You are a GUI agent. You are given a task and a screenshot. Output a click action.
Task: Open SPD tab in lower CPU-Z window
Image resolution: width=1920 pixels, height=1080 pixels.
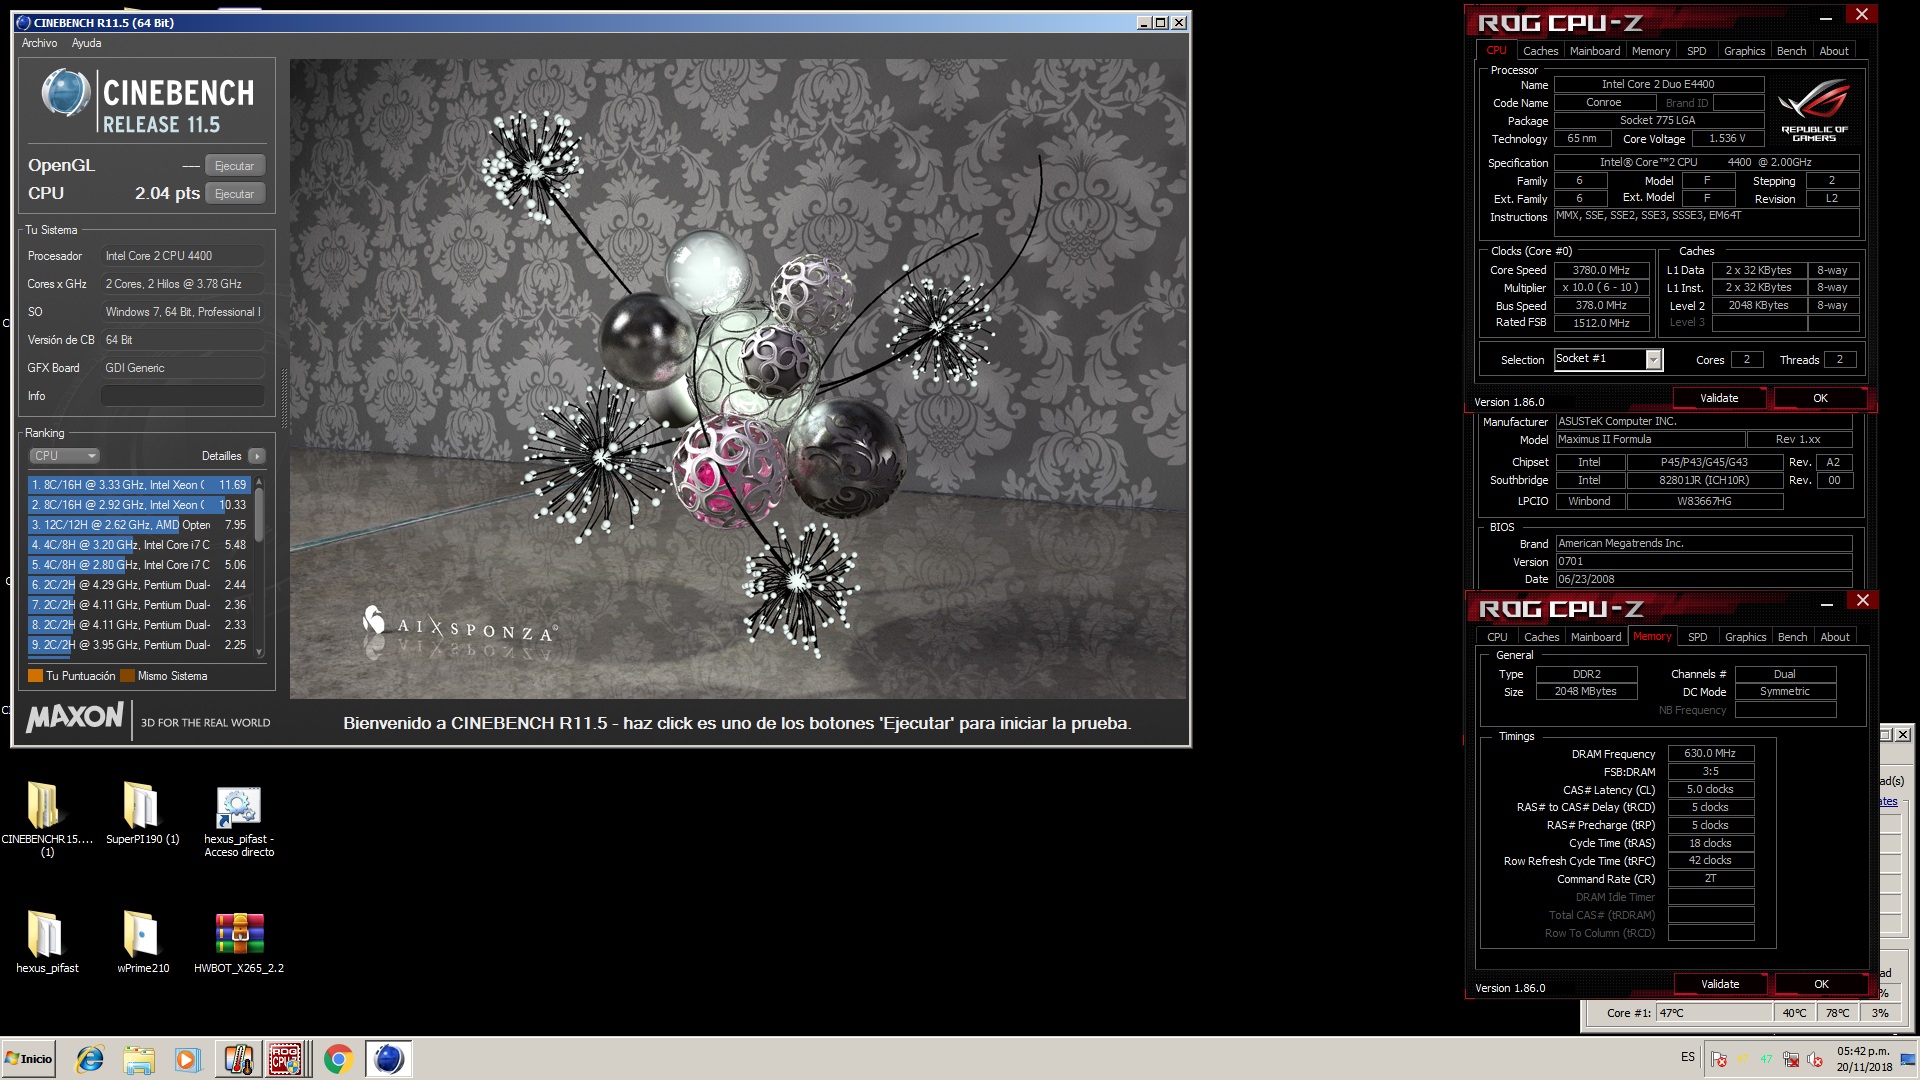point(1697,637)
